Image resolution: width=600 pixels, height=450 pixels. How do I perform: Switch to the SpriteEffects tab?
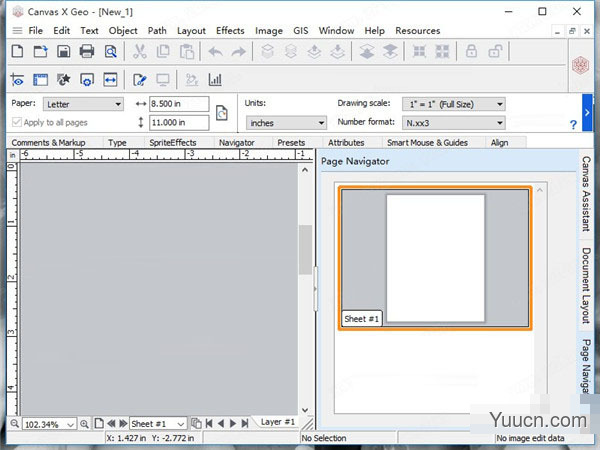(173, 142)
